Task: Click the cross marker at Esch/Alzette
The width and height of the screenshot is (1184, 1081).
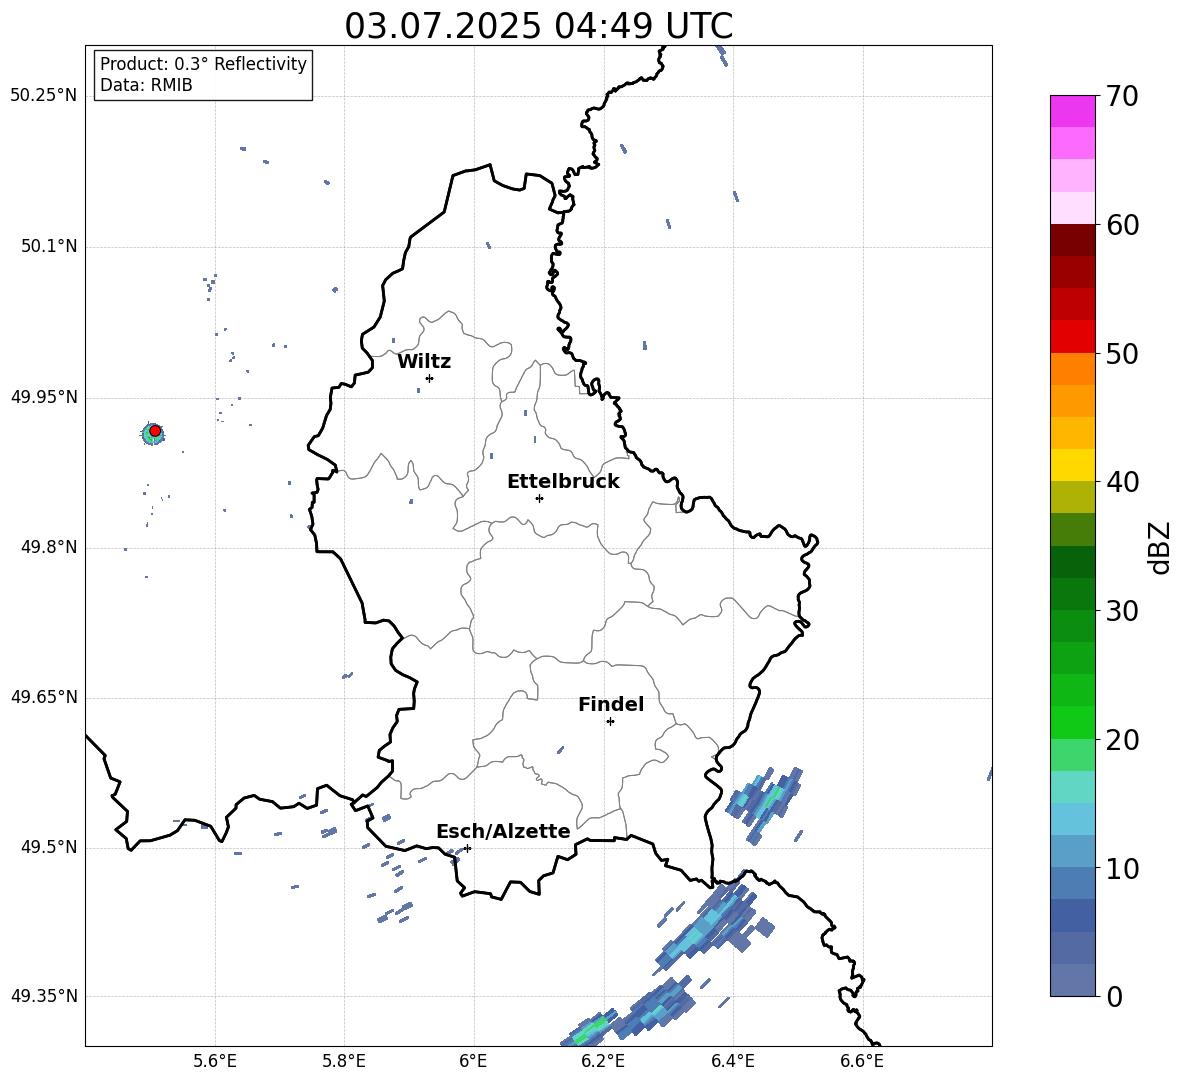Action: (467, 848)
